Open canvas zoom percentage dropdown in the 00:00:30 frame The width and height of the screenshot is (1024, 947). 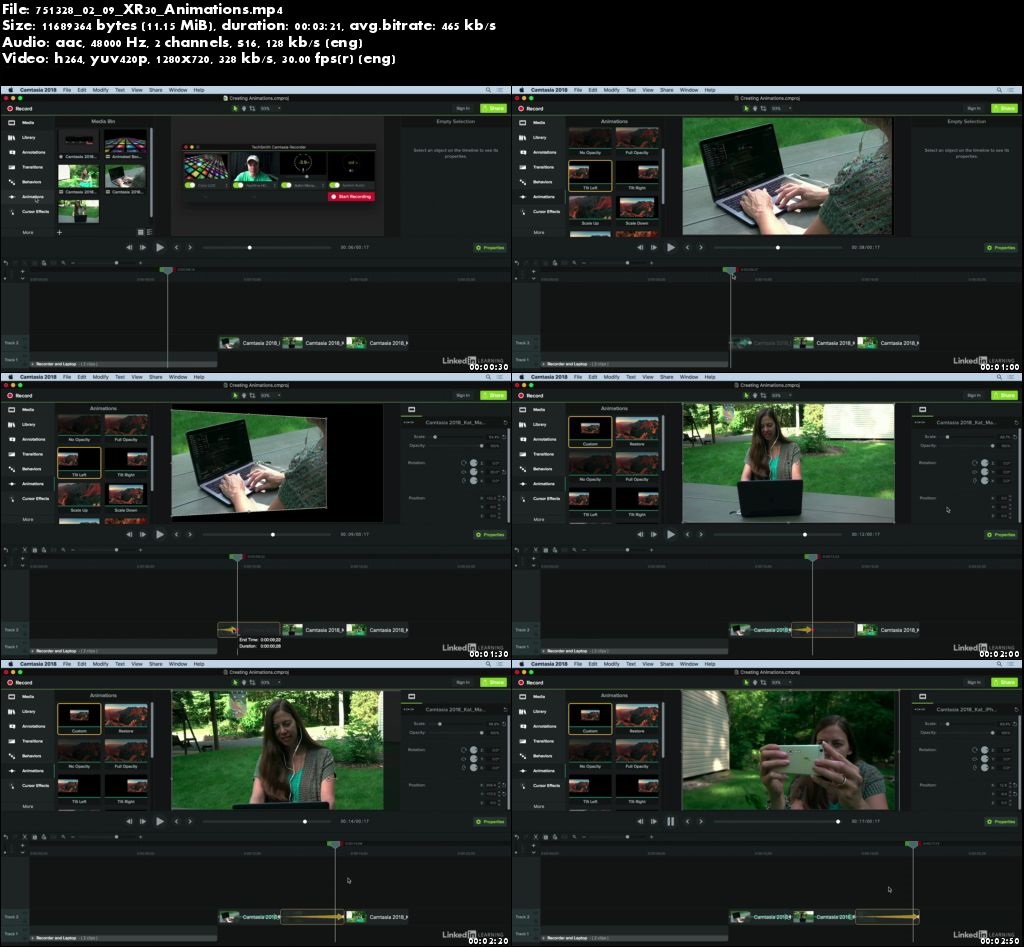(264, 108)
